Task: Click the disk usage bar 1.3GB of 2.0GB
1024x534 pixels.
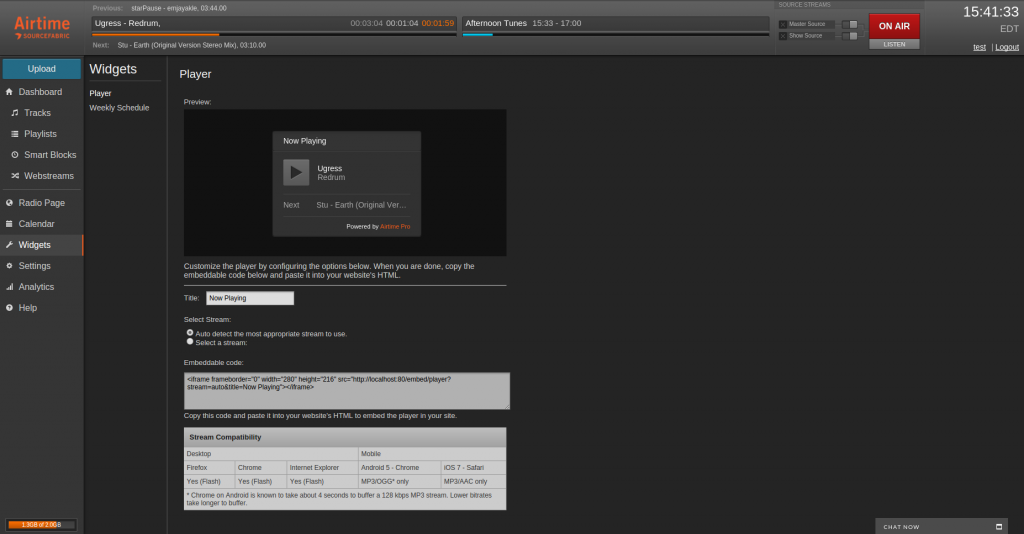Action: pos(41,524)
